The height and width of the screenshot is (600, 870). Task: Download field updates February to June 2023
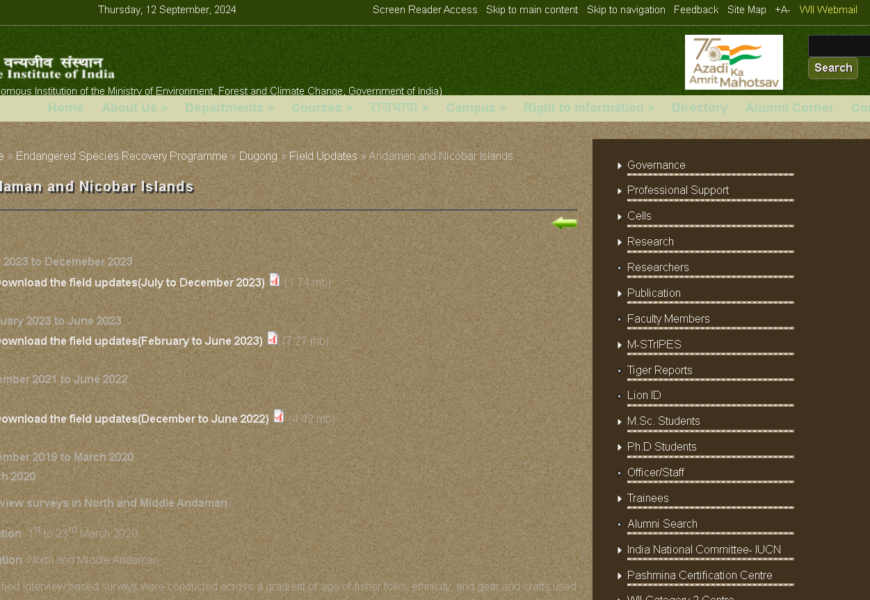(131, 341)
